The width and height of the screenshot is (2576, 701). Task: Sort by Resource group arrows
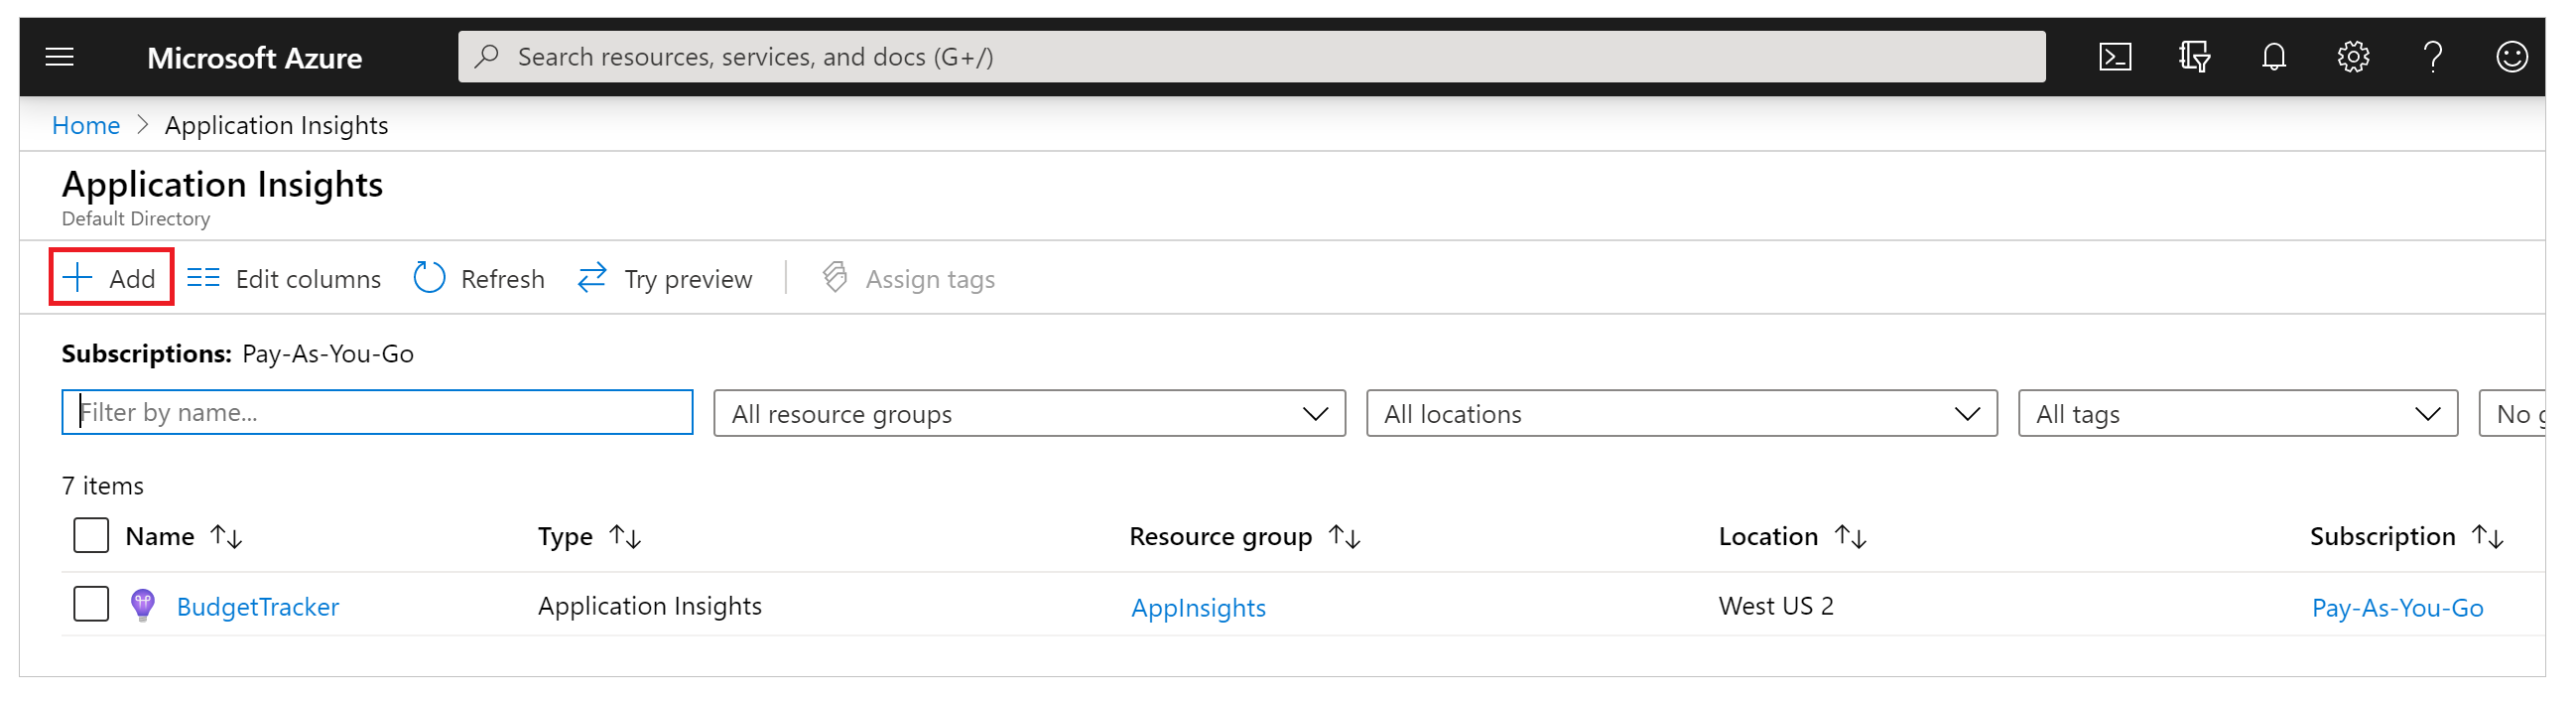[x=1345, y=537]
